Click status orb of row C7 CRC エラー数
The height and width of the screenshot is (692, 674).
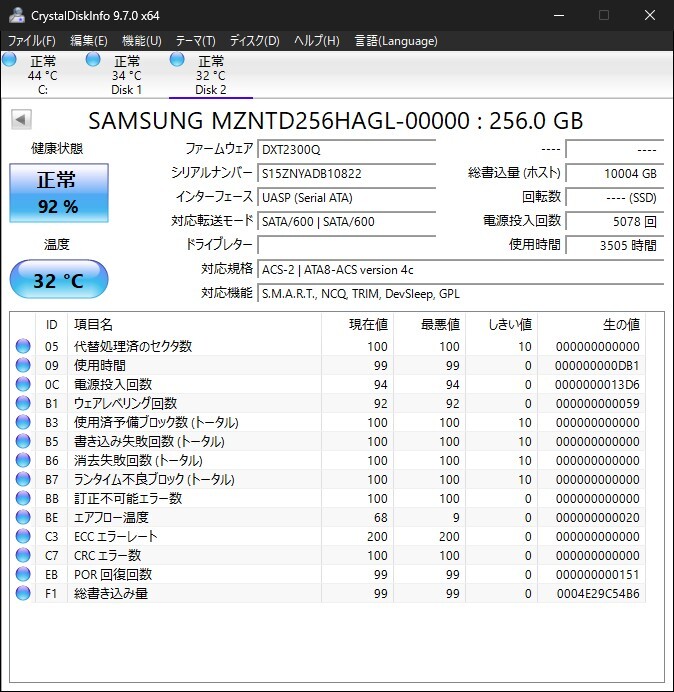(x=23, y=555)
